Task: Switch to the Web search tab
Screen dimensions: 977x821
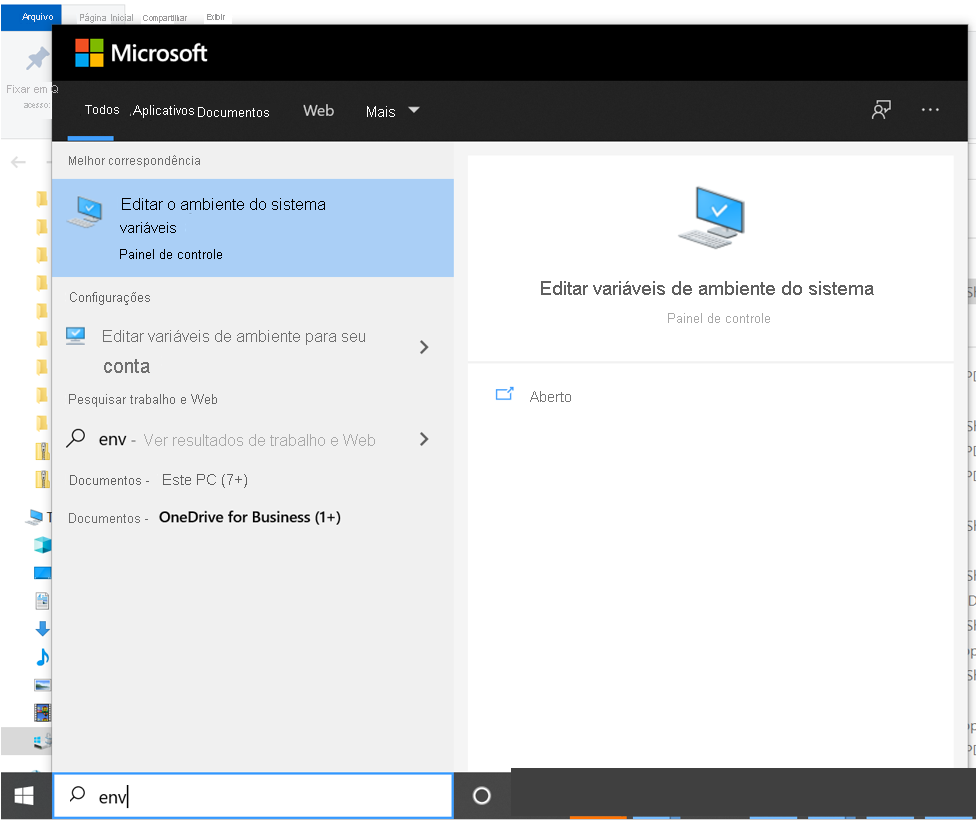Action: (318, 111)
